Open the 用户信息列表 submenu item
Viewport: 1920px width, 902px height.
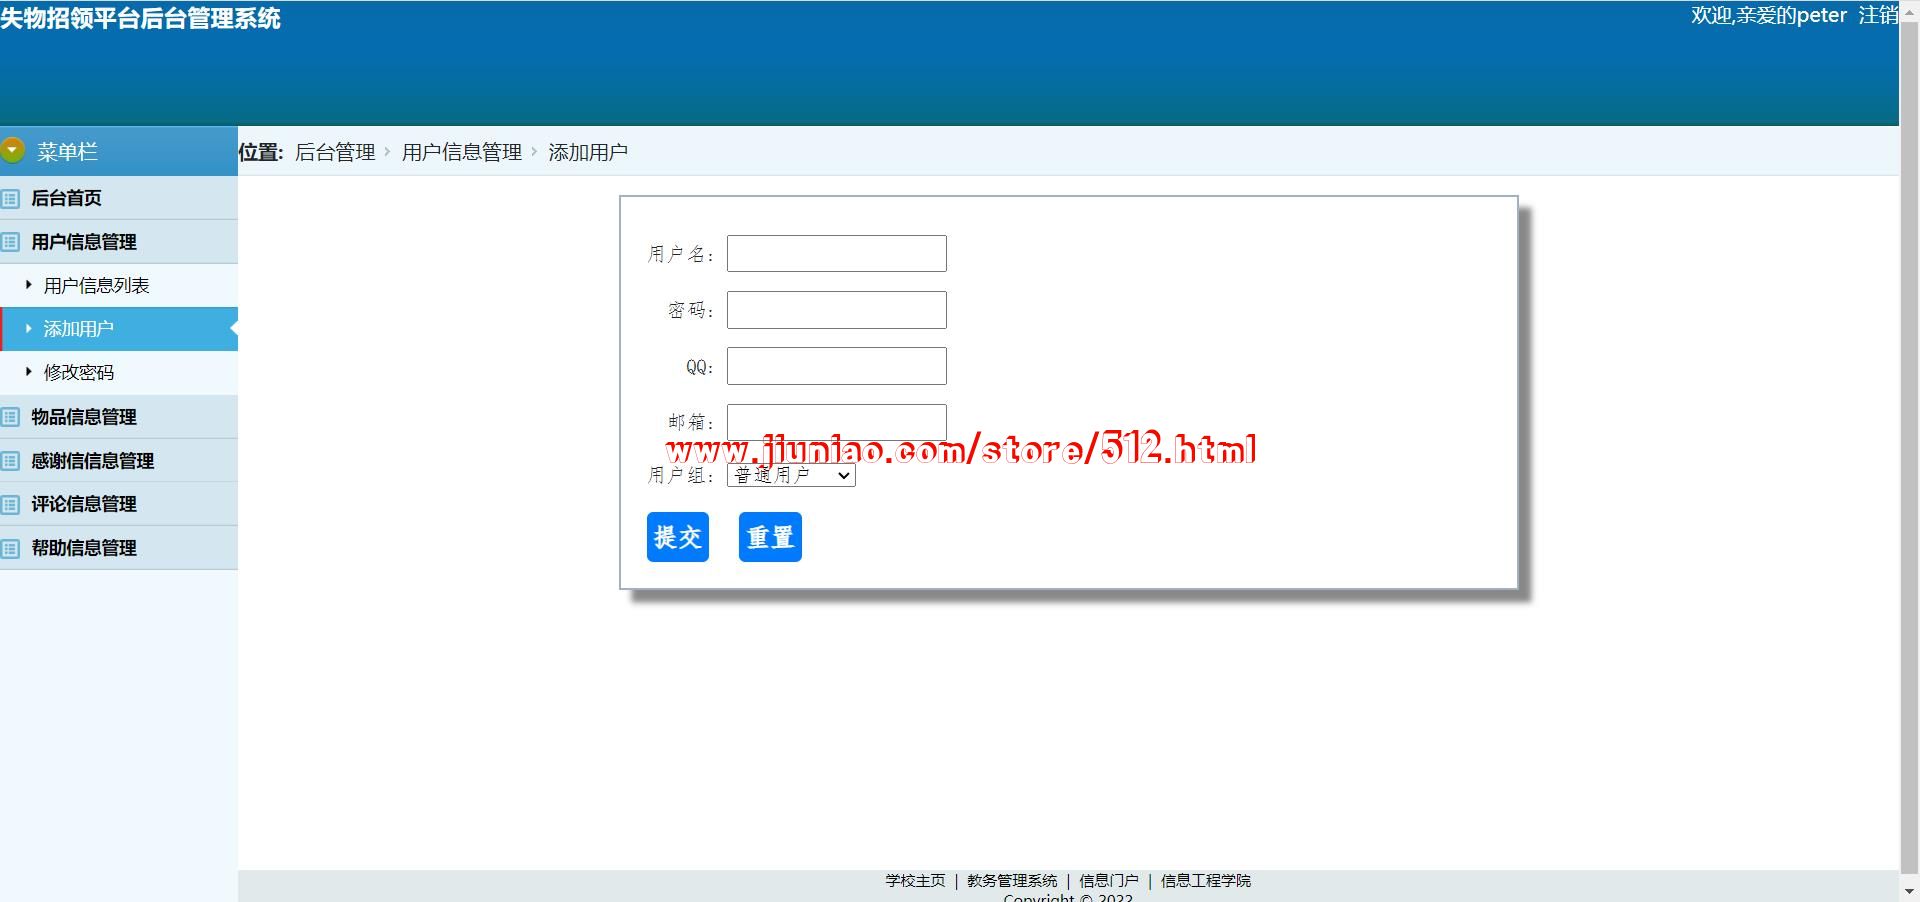pos(119,285)
